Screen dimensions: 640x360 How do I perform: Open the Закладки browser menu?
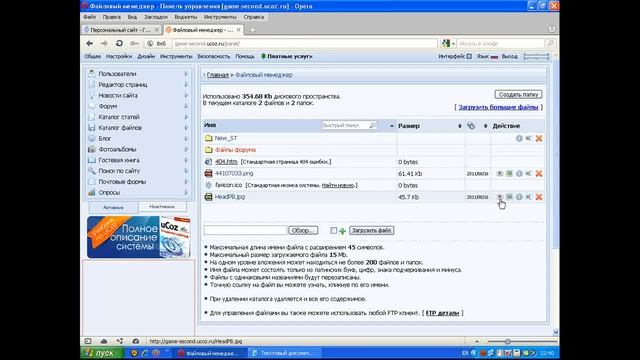156,17
